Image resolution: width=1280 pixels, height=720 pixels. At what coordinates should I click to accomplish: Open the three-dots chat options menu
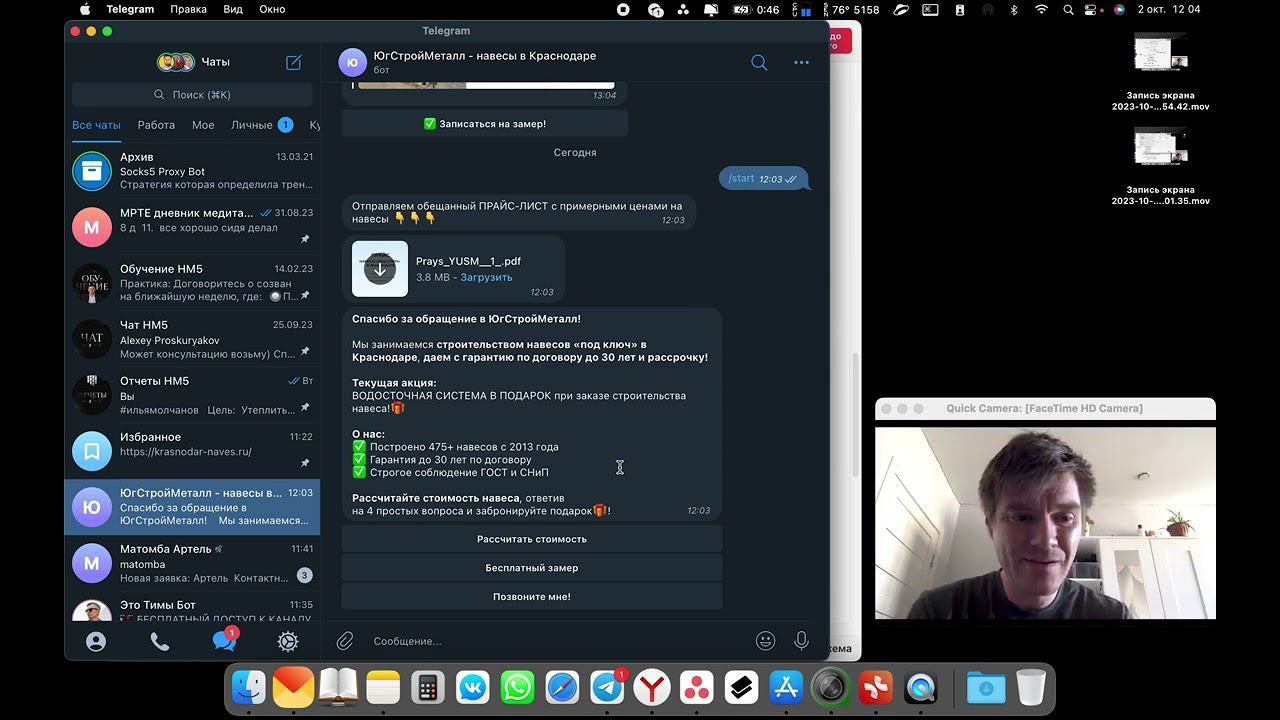[801, 62]
